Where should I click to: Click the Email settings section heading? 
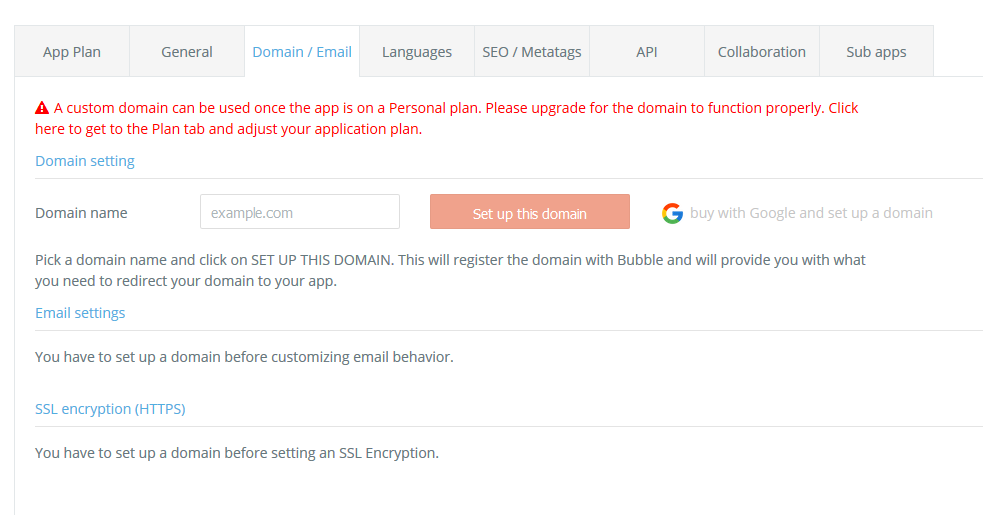80,313
